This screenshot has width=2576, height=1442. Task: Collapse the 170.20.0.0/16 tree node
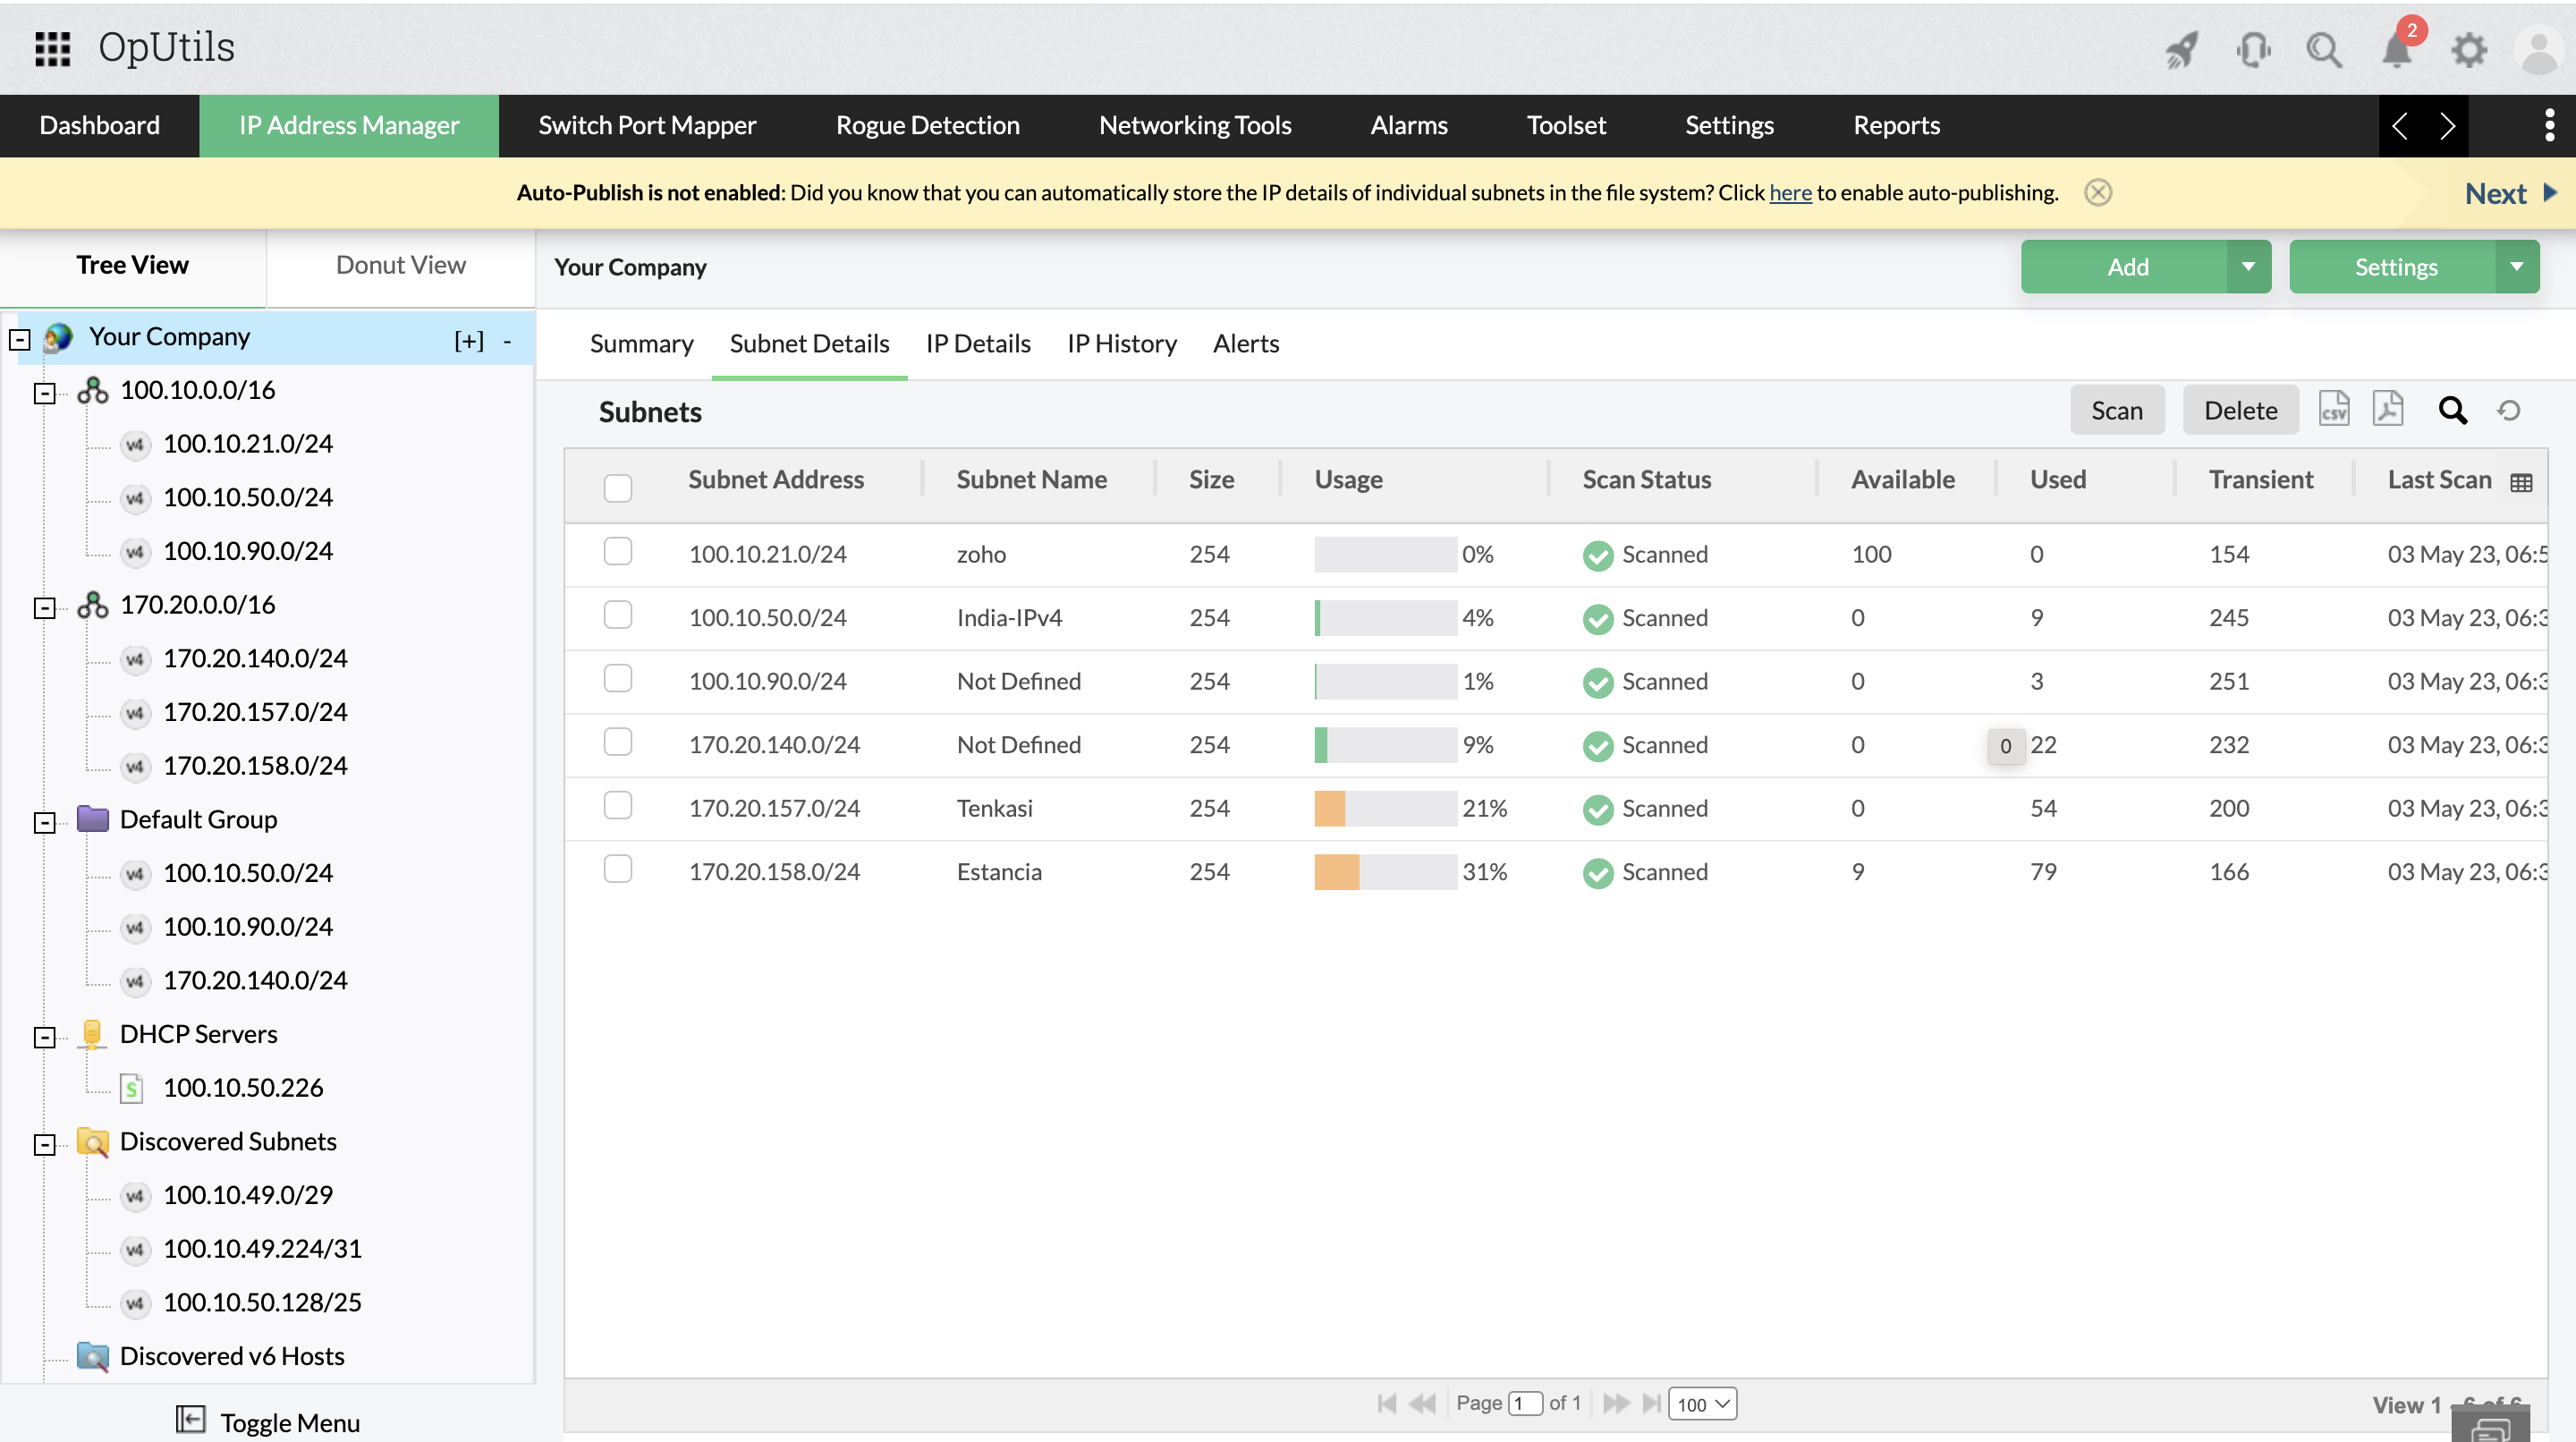(x=44, y=607)
